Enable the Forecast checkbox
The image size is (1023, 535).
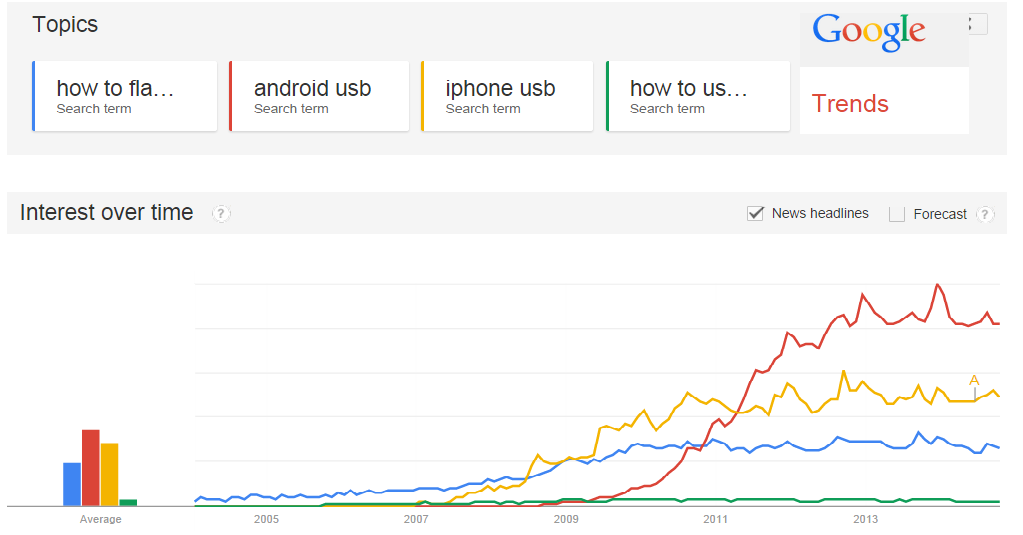tap(897, 214)
